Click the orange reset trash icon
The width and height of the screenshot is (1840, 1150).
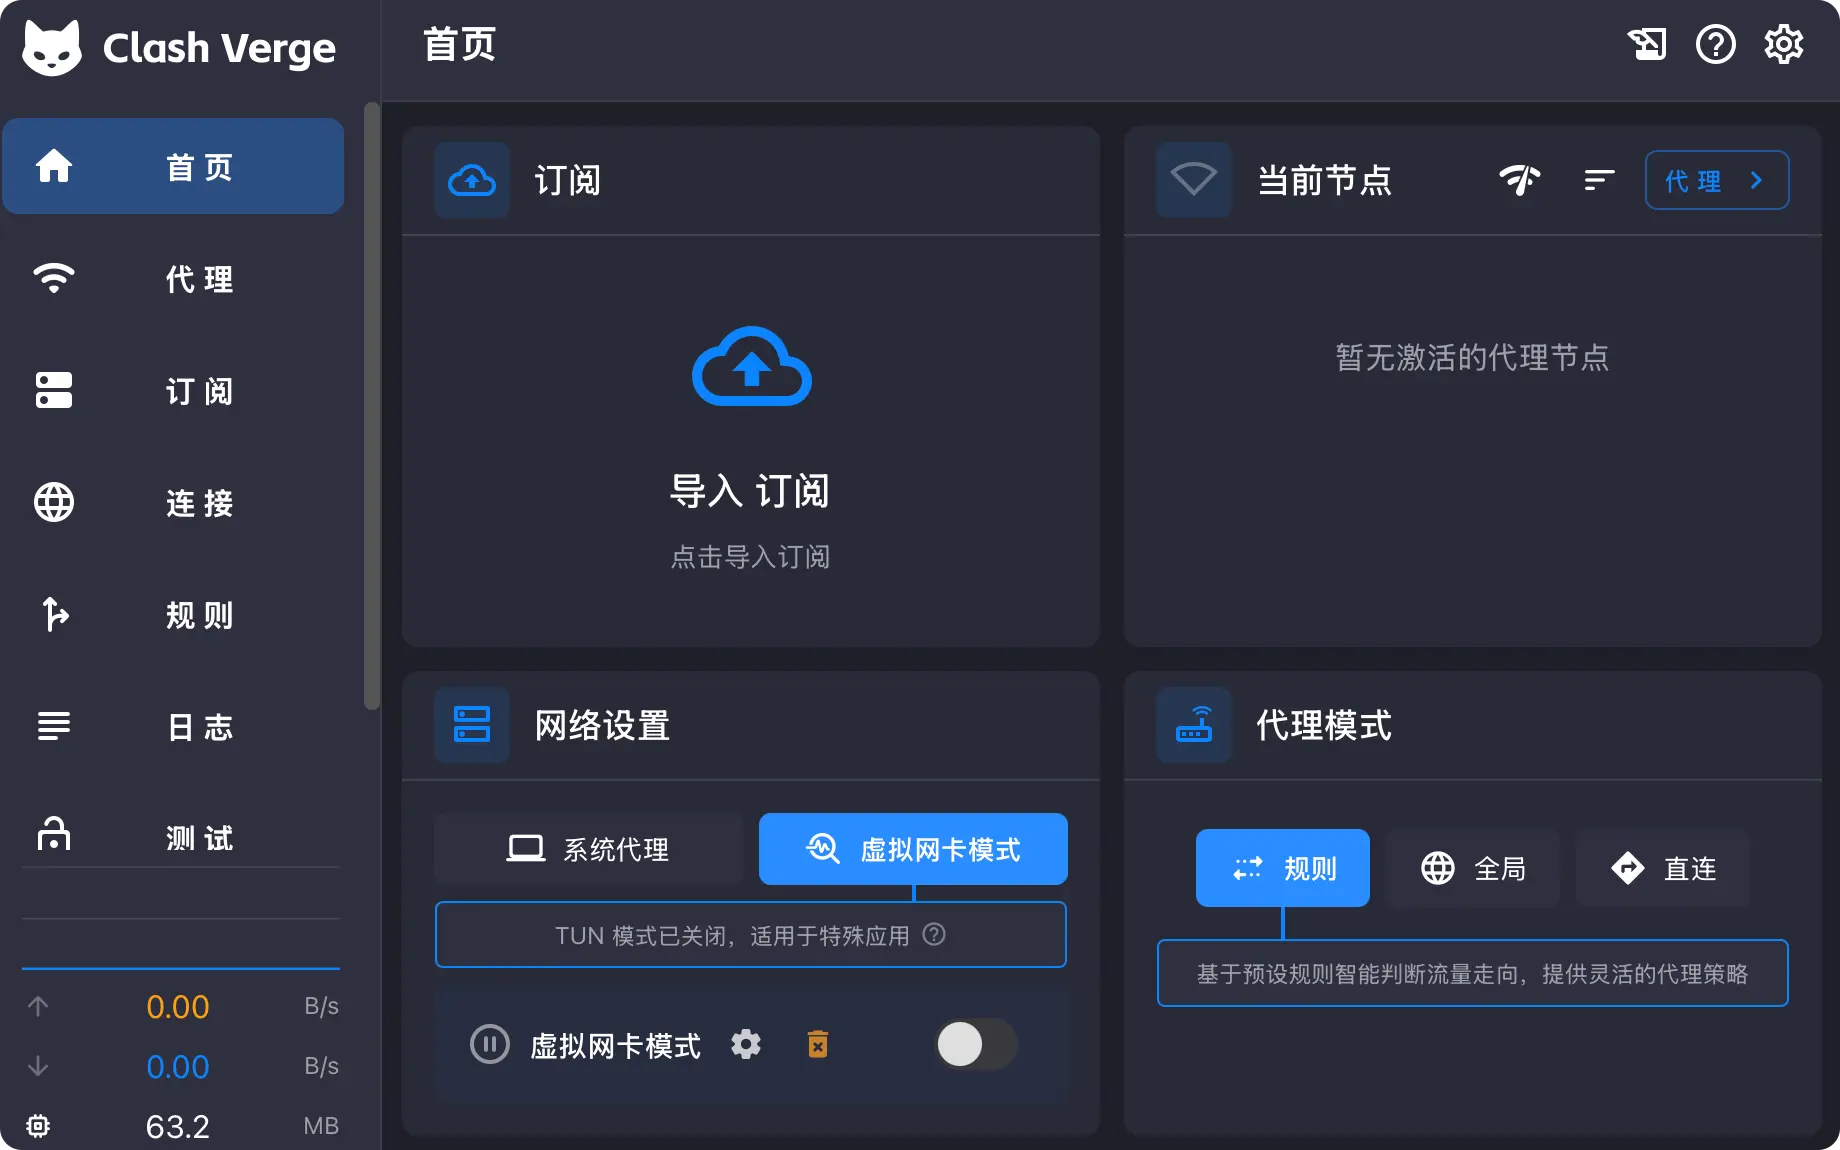point(817,1045)
